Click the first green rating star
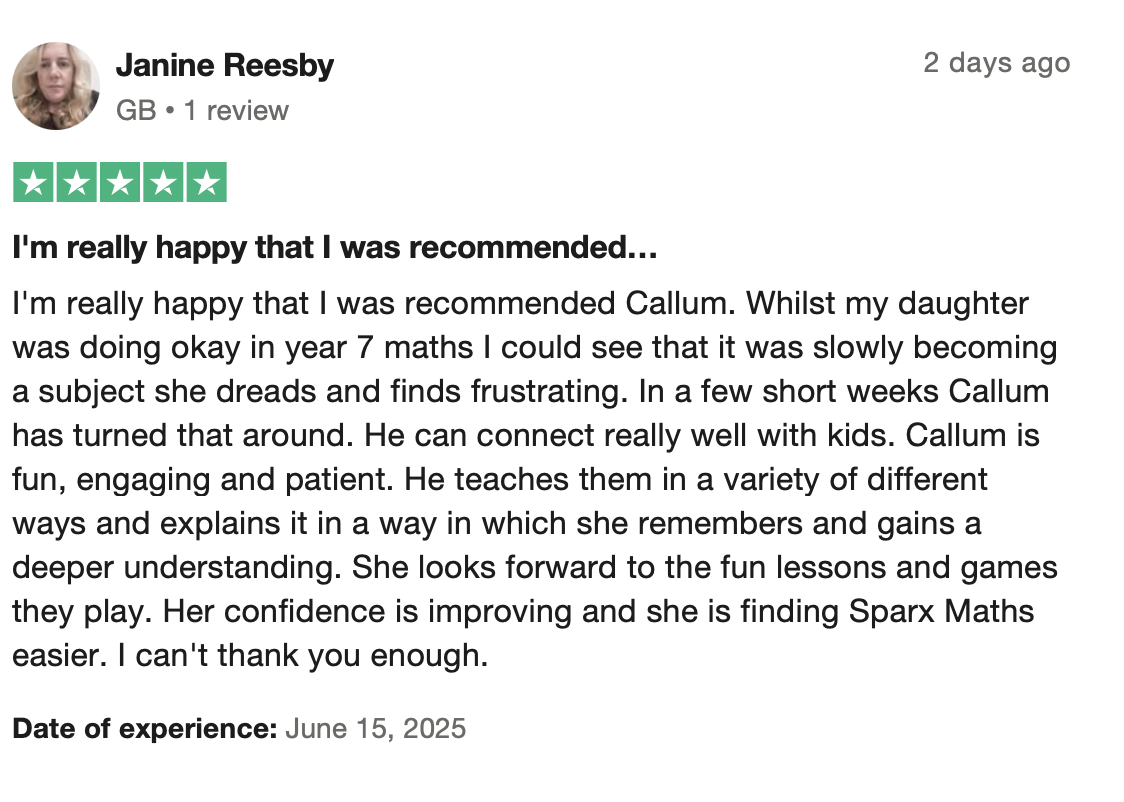Viewport: 1124px width, 802px height. point(33,182)
